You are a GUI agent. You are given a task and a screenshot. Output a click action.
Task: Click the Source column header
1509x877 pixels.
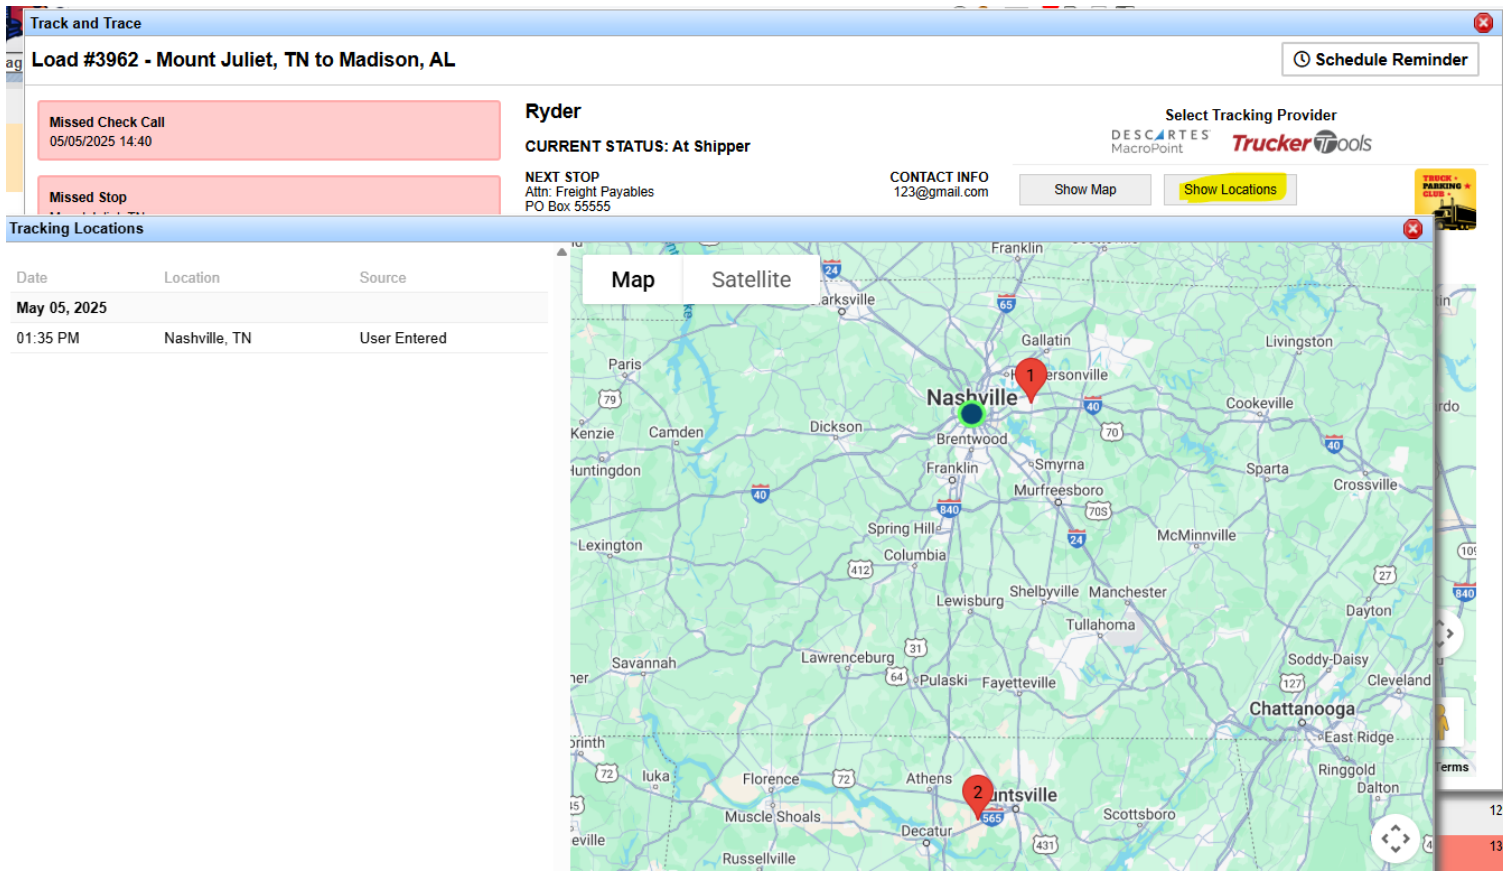coord(383,278)
